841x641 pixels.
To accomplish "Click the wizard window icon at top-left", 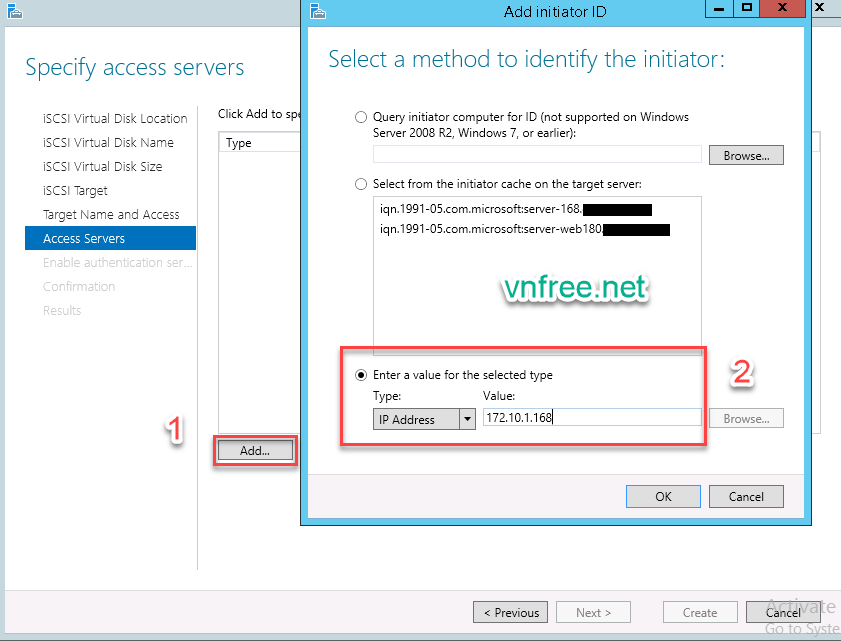I will [12, 11].
